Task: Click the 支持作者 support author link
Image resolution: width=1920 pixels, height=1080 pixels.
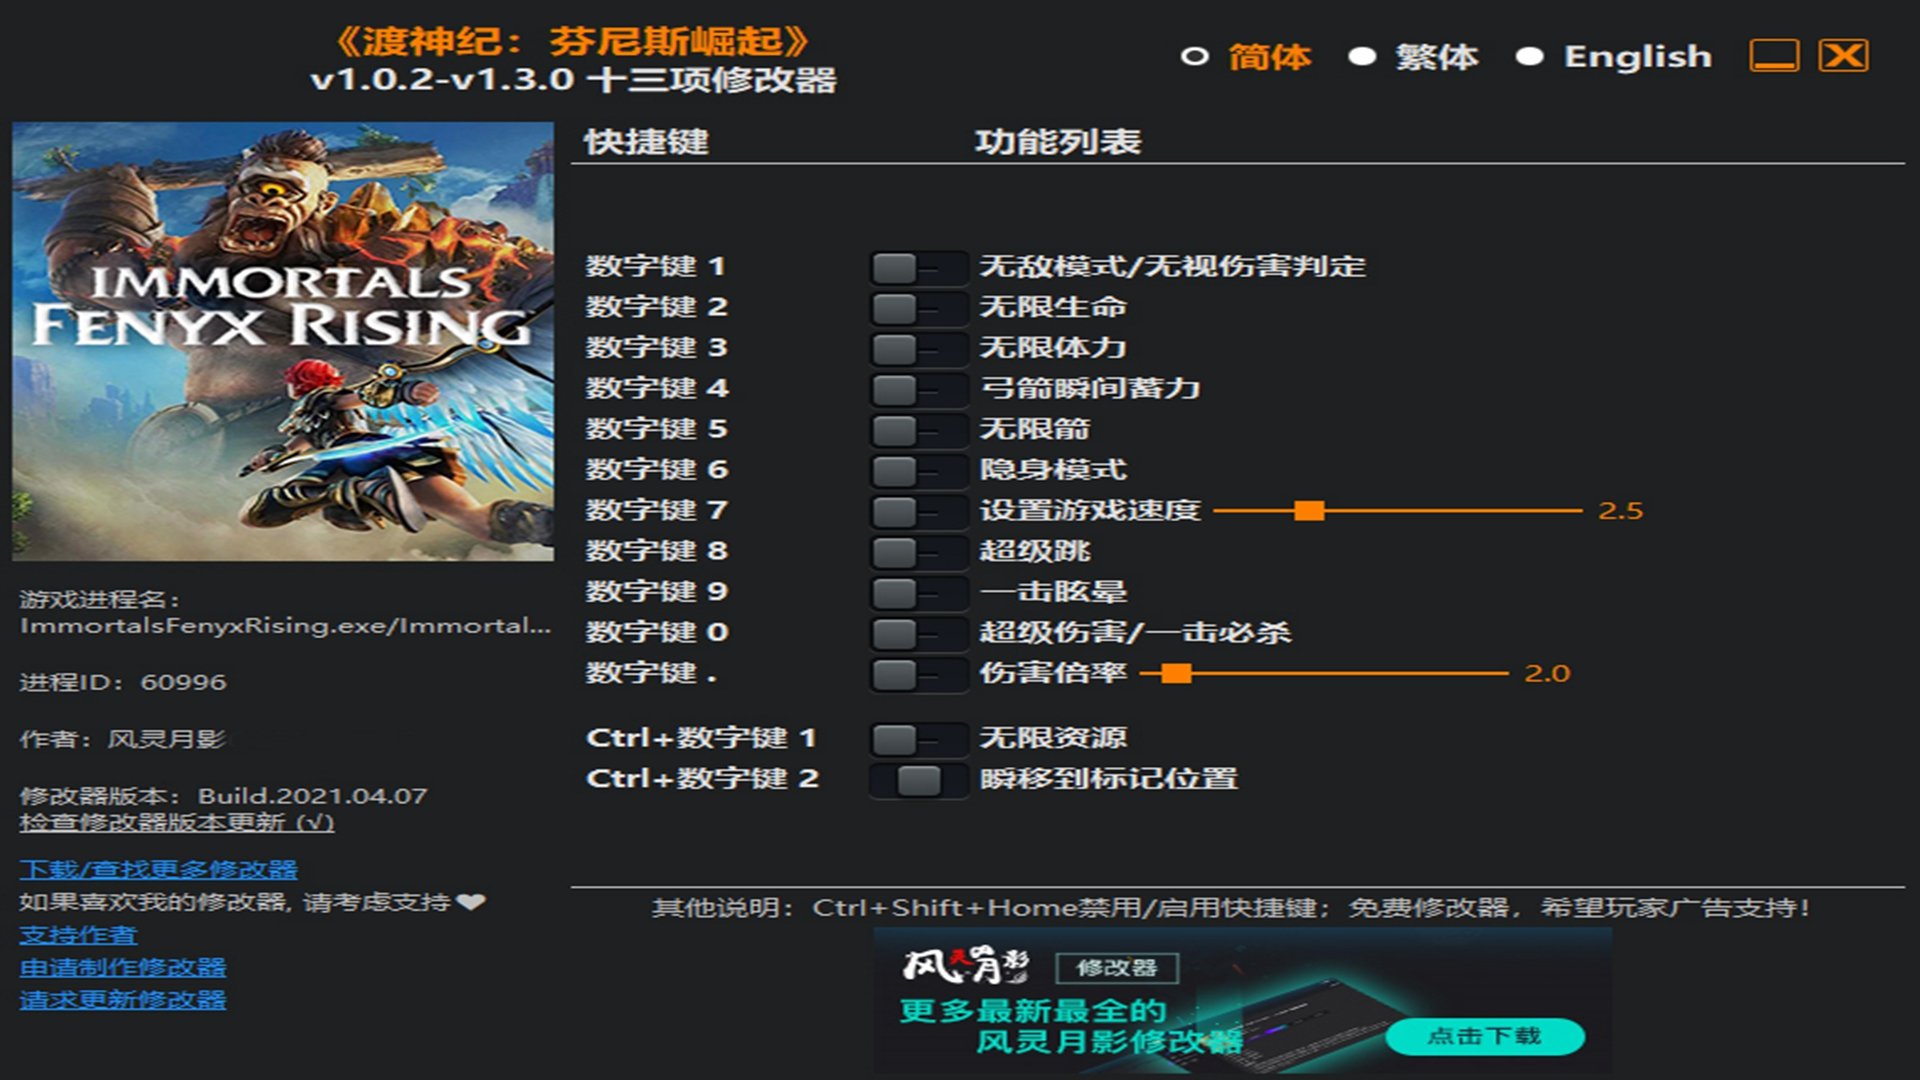Action: coord(78,936)
